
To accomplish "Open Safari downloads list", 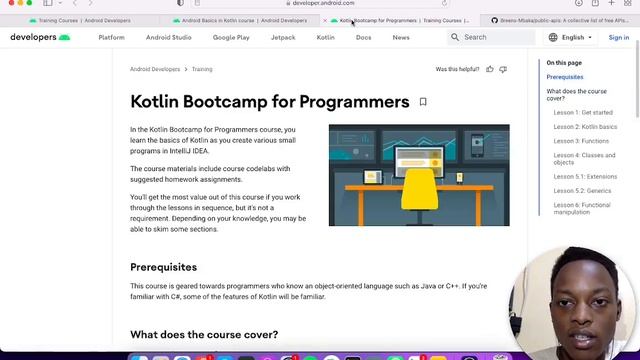I will click(579, 3).
